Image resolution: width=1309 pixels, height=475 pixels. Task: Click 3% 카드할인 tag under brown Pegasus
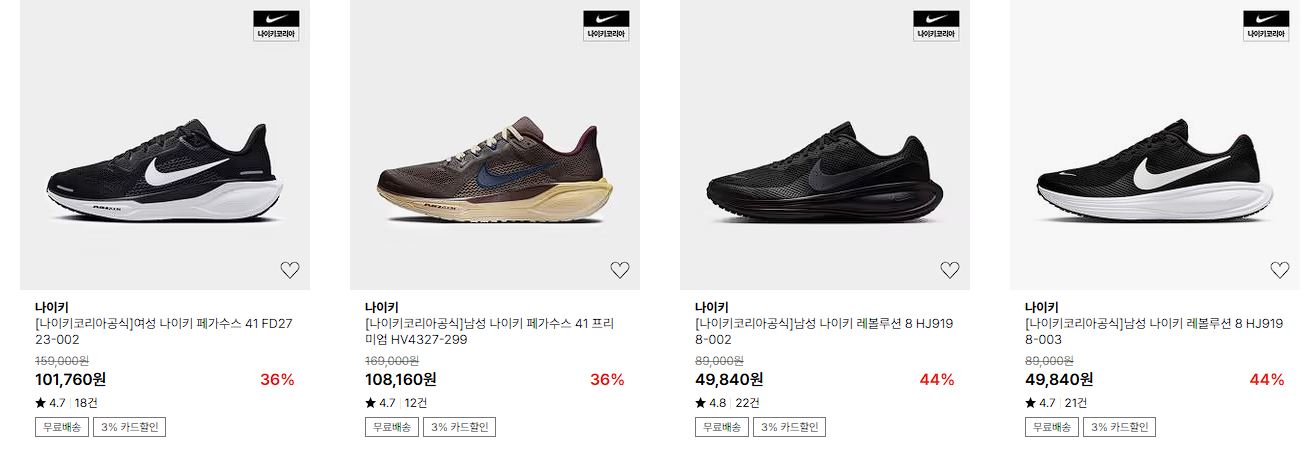tap(460, 427)
